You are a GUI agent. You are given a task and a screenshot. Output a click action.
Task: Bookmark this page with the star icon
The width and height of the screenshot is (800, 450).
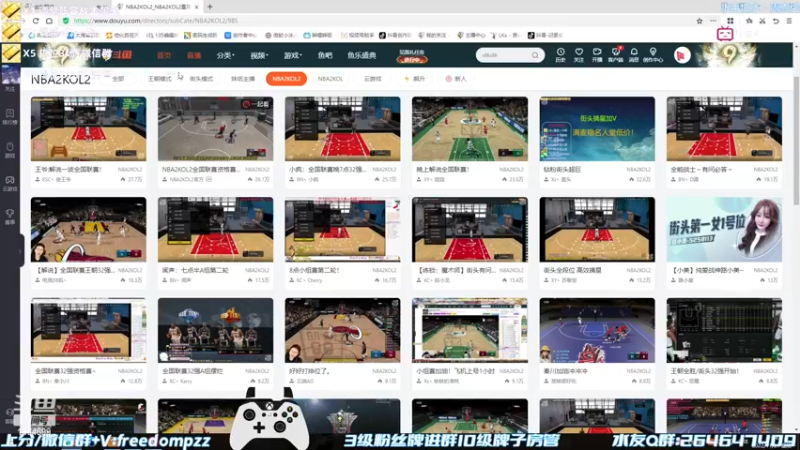coord(699,21)
